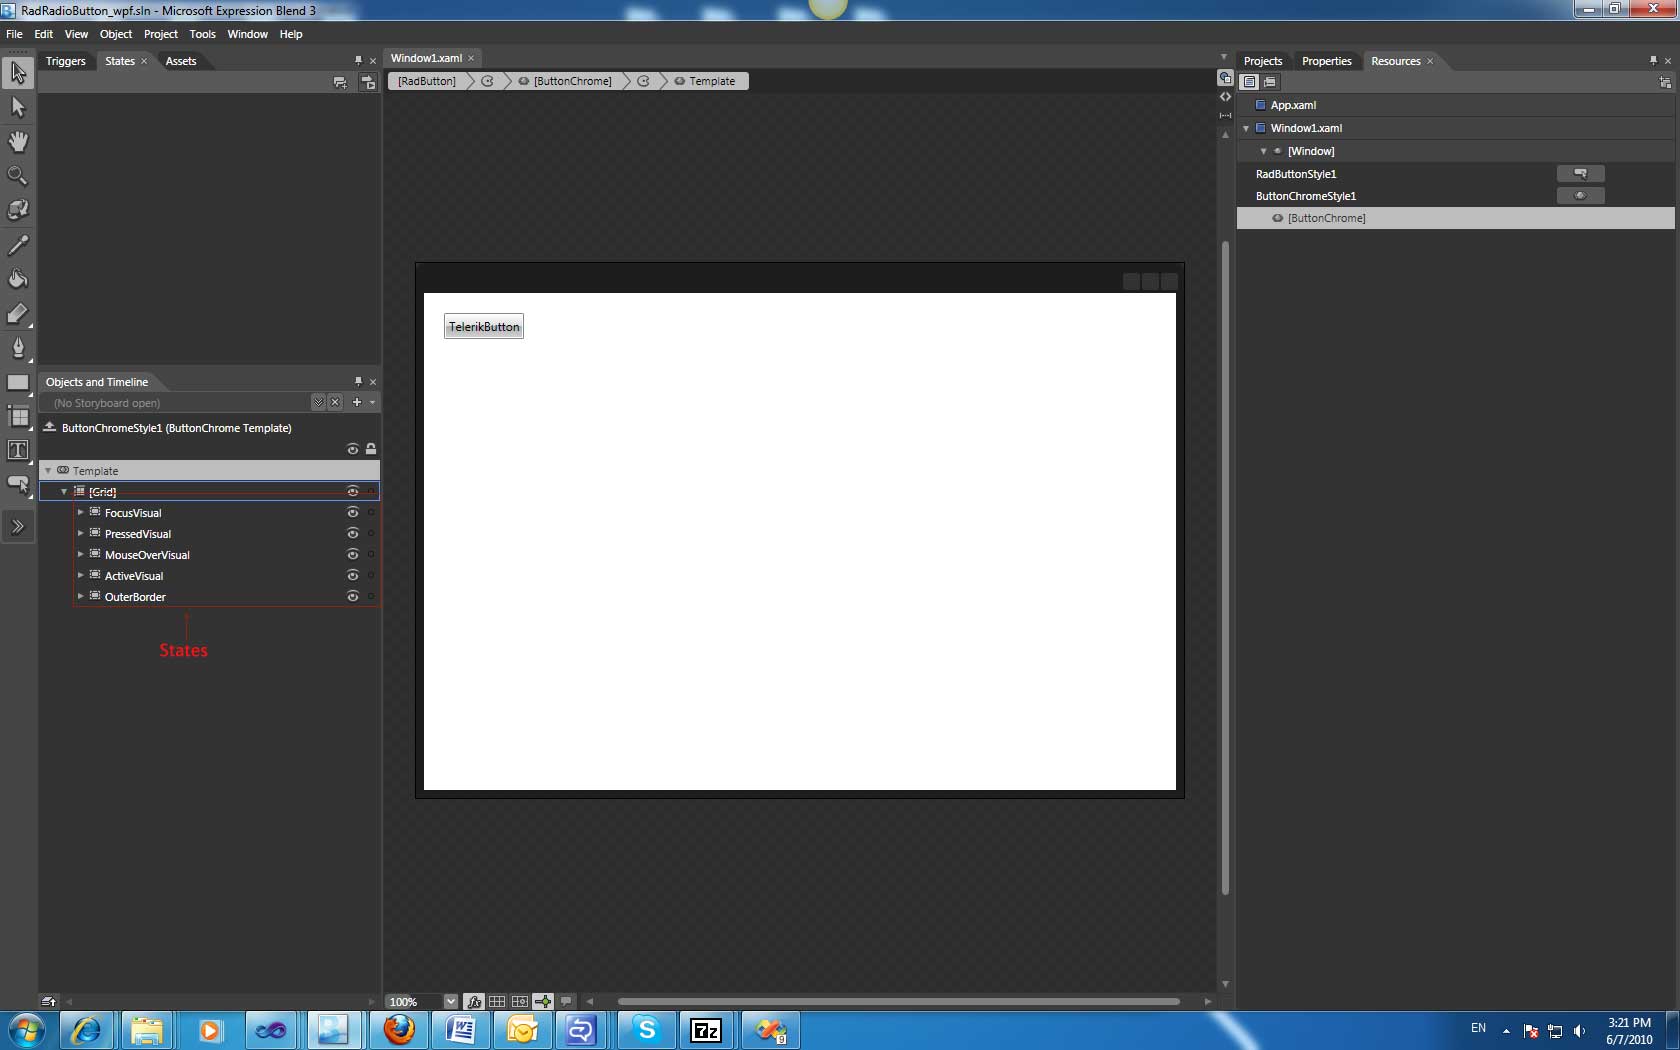The image size is (1680, 1050).
Task: Select the Gradient tool in toolbox
Action: [x=18, y=314]
